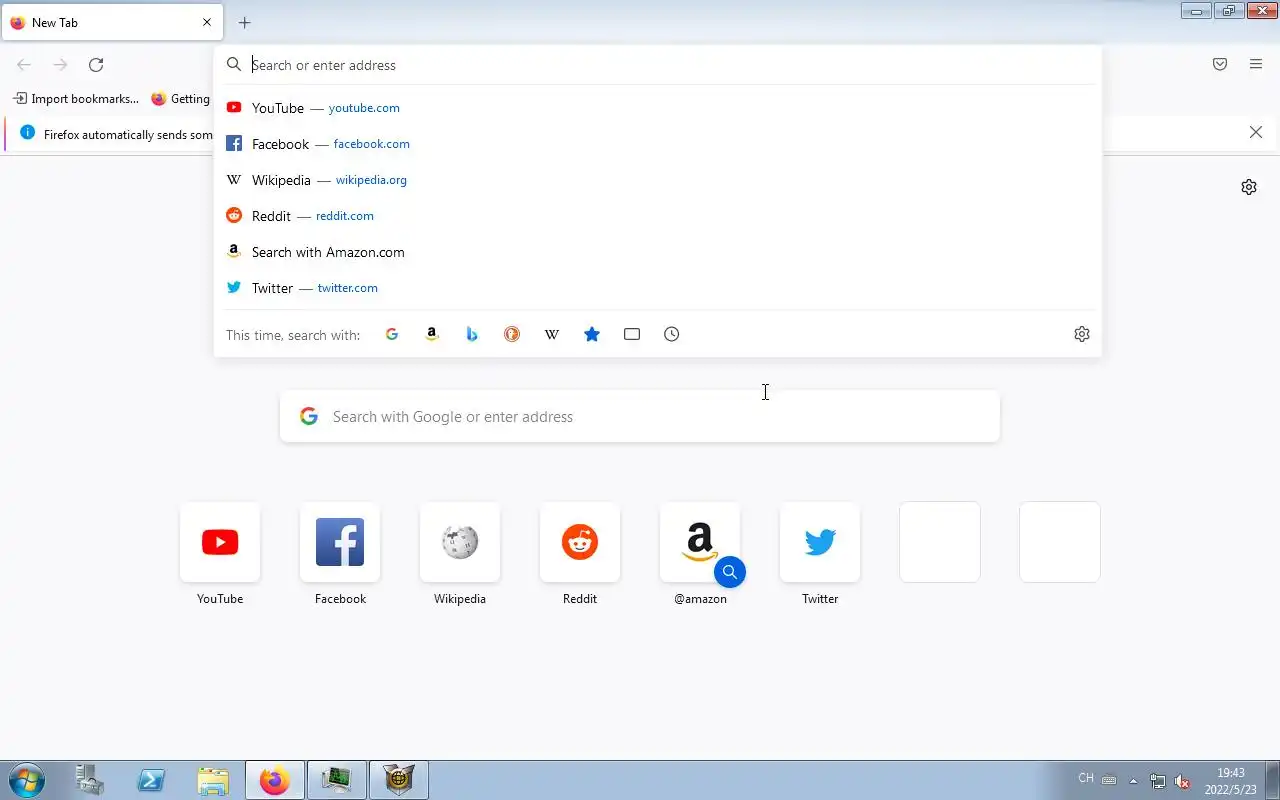The image size is (1280, 800).
Task: Search this time with Bing
Action: click(472, 334)
